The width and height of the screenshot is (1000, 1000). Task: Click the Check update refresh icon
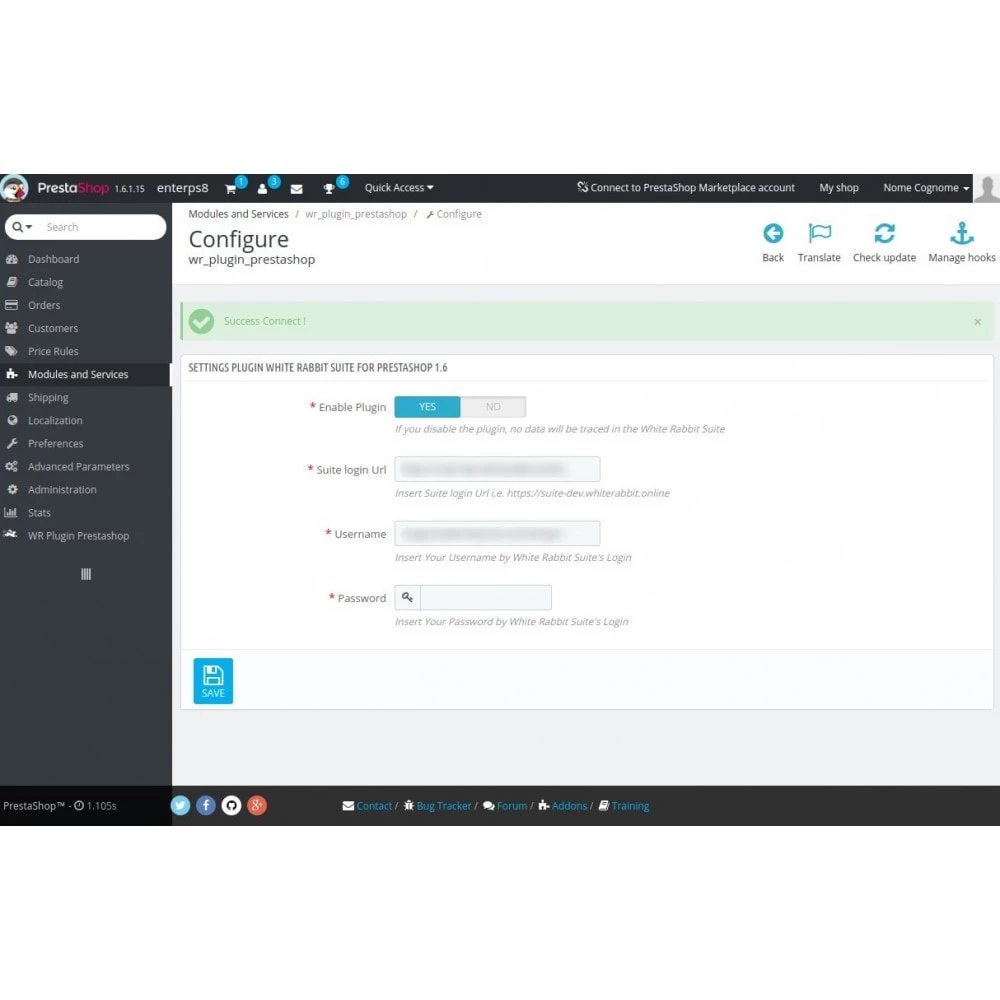pos(884,233)
